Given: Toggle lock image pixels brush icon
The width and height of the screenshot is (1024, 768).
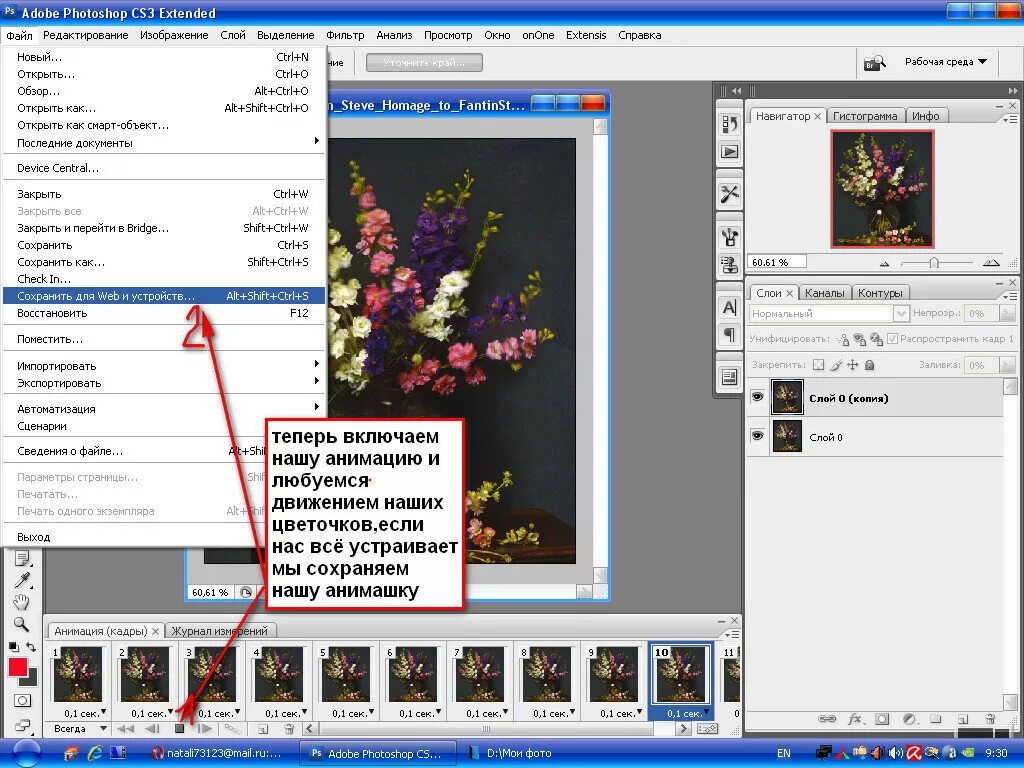Looking at the screenshot, I should click(x=836, y=365).
